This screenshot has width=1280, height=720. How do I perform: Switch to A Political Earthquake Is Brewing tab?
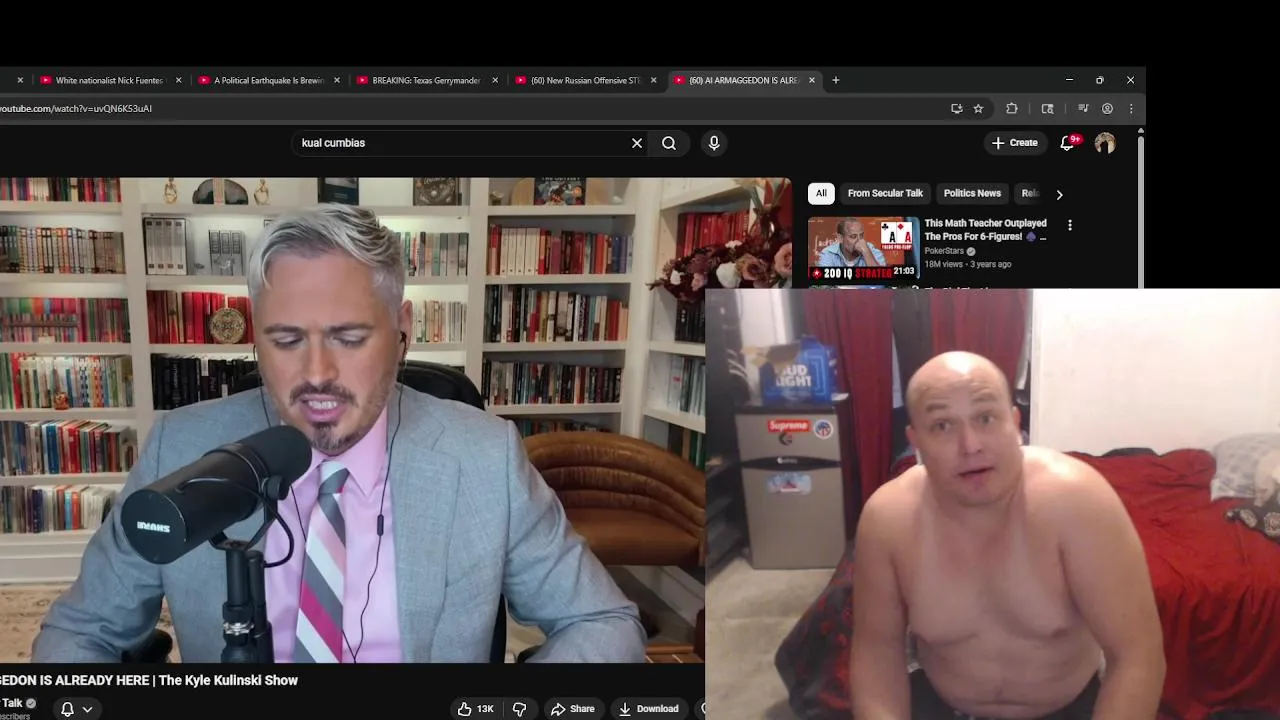point(267,80)
